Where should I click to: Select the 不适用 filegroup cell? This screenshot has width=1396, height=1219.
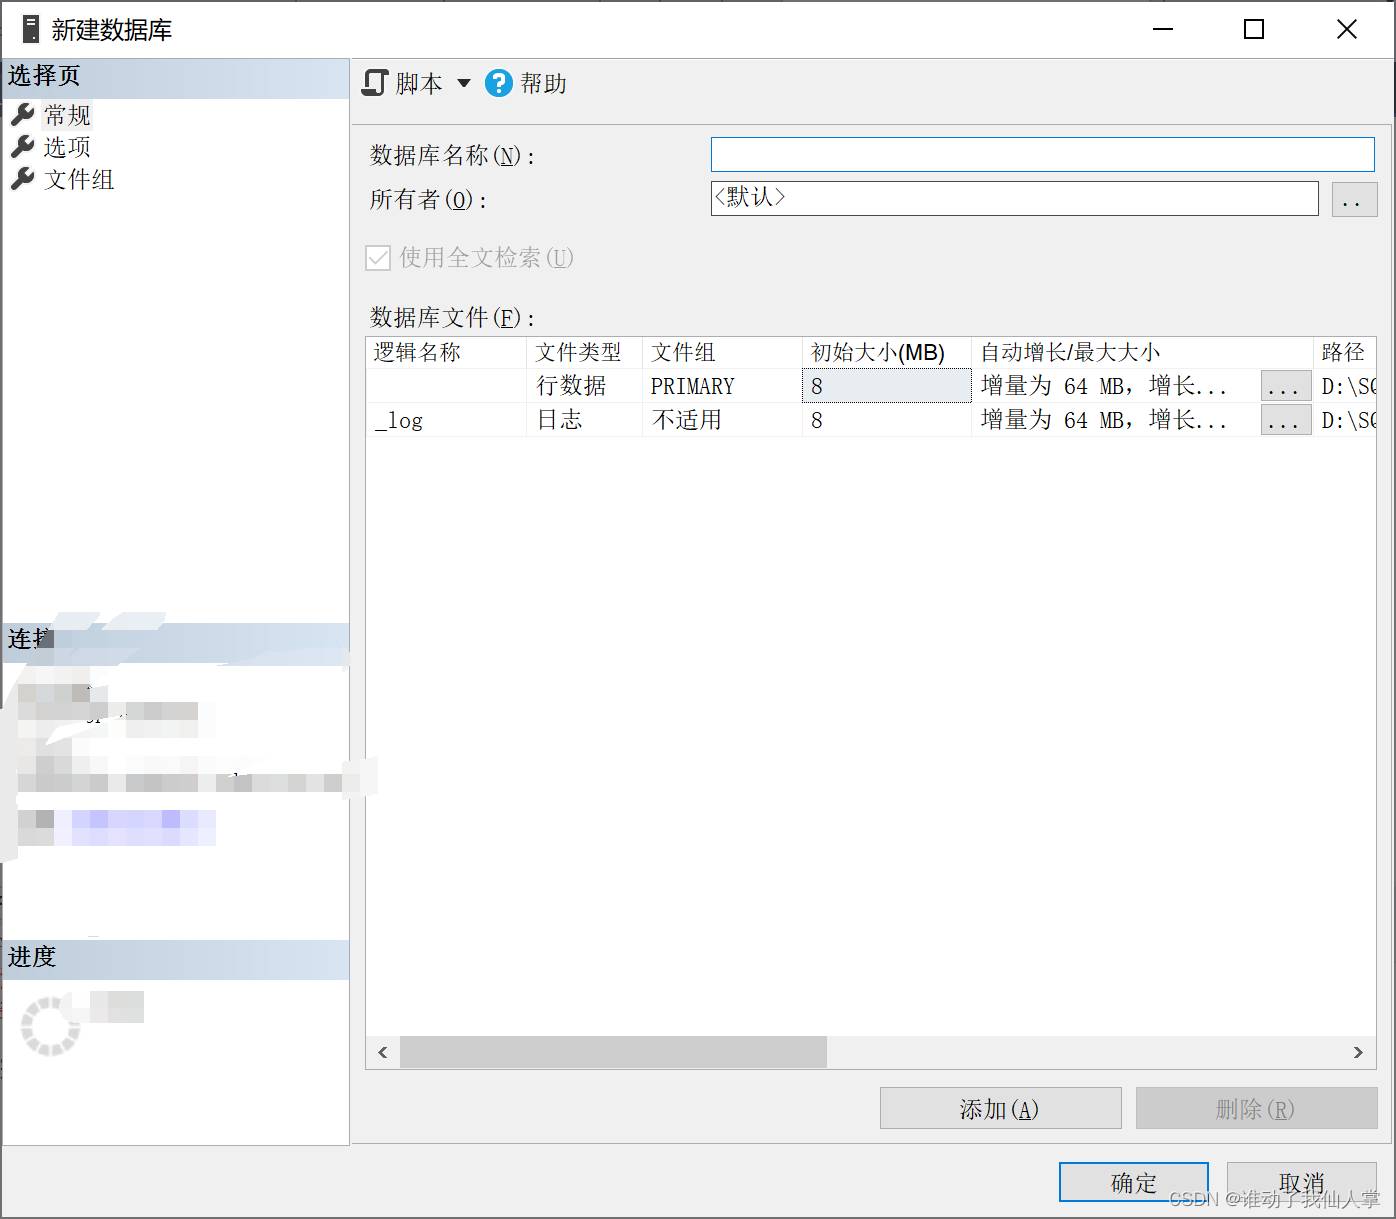(x=722, y=420)
